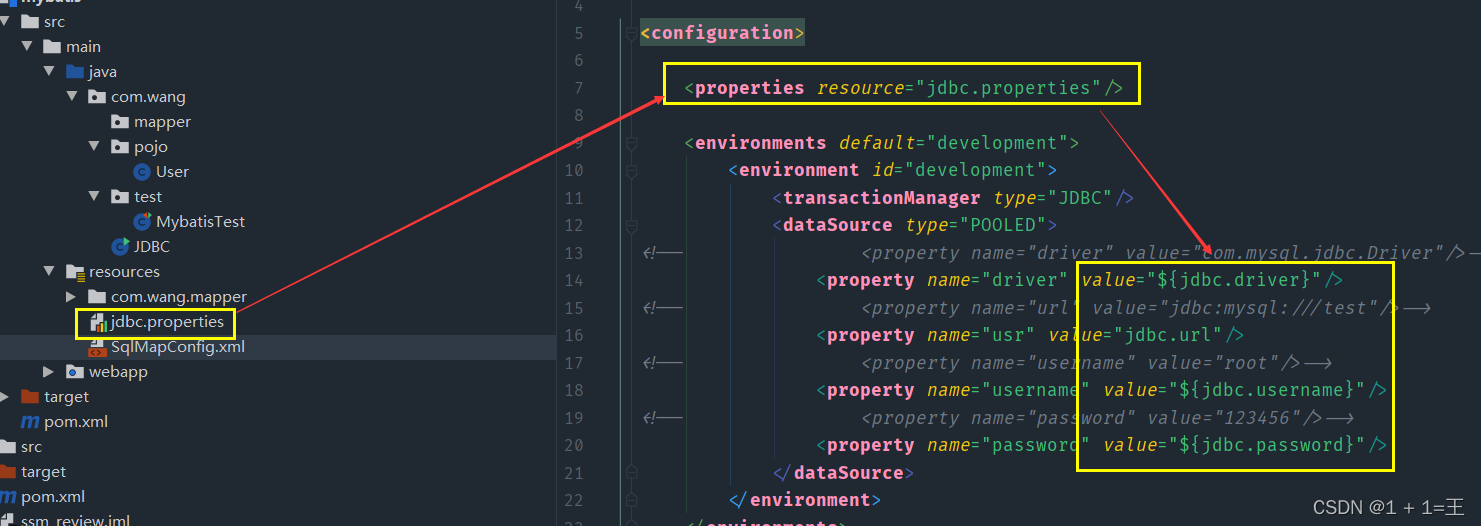Fold the environments block on line 9

tap(630, 143)
